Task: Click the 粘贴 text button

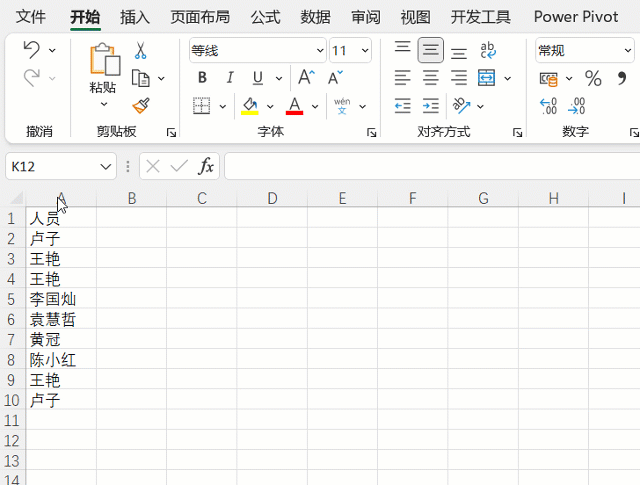Action: 103,87
